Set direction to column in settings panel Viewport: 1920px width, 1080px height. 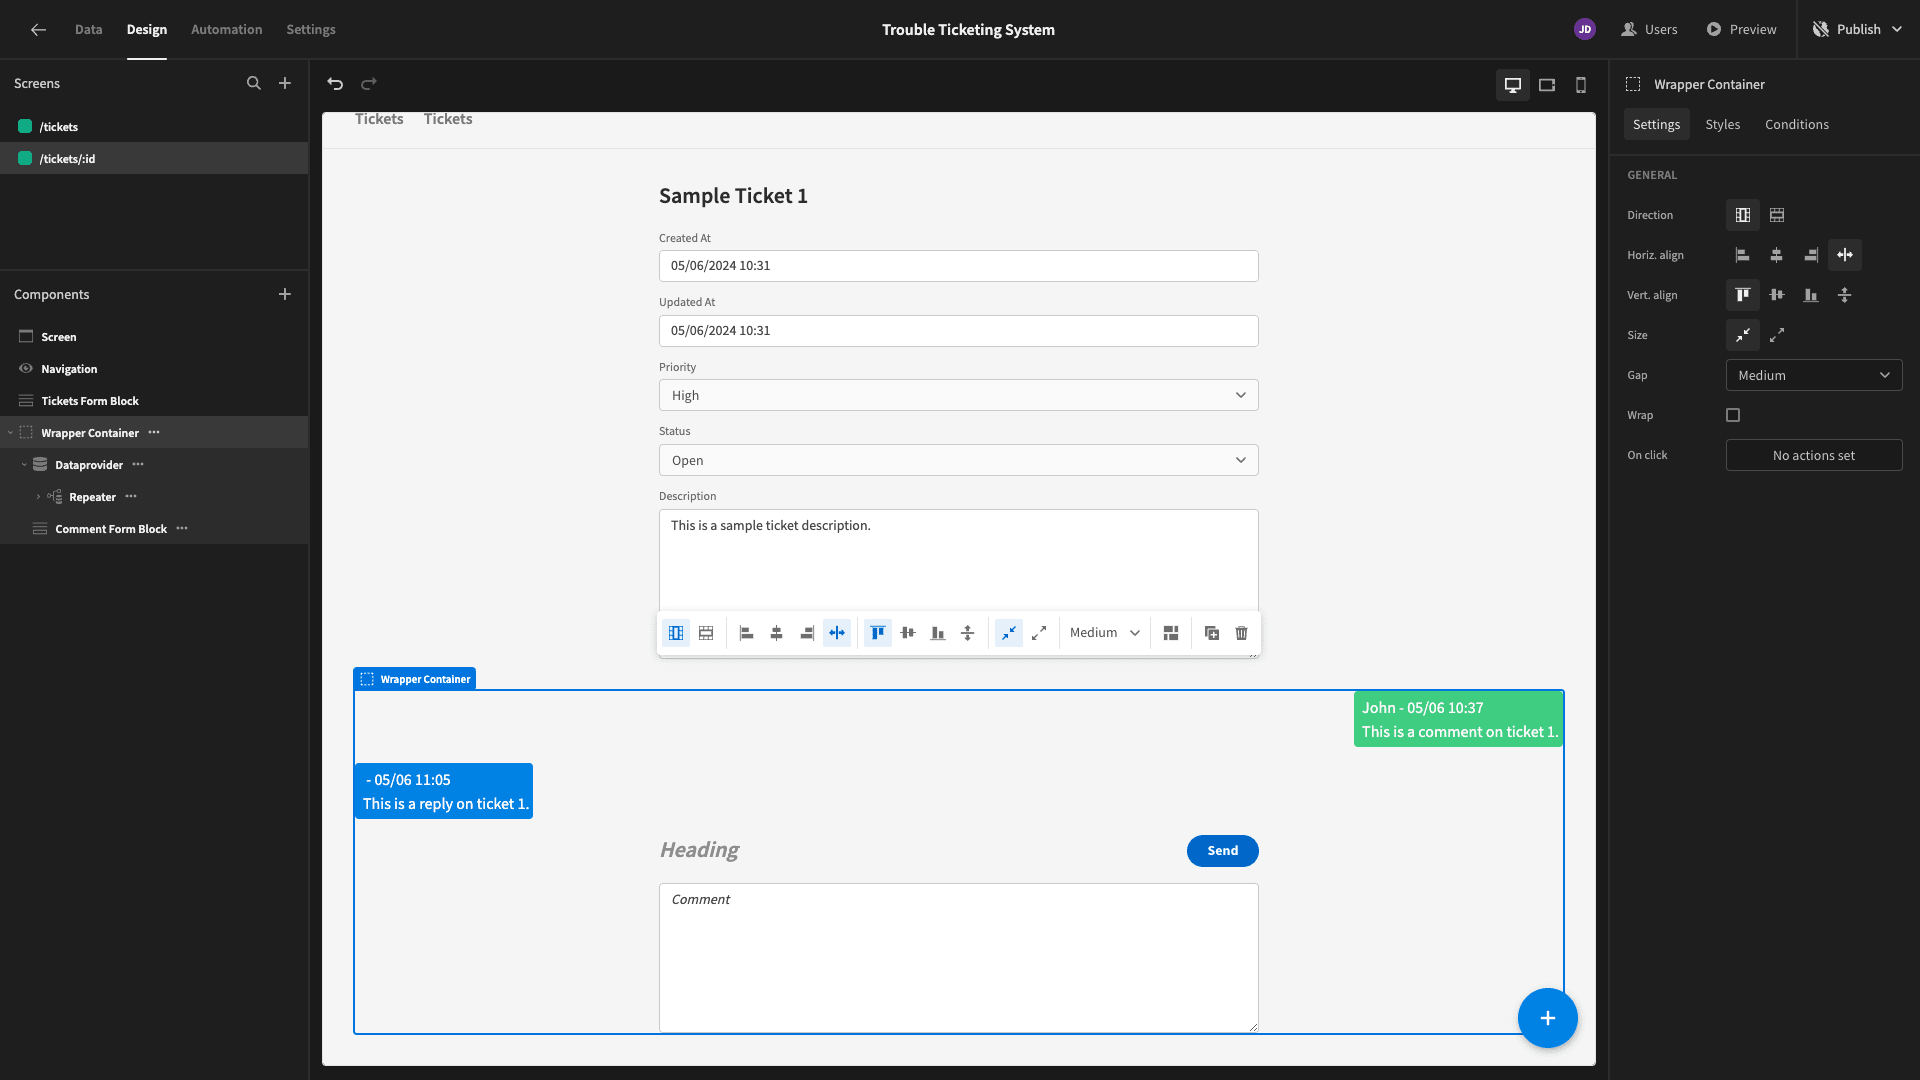point(1743,215)
